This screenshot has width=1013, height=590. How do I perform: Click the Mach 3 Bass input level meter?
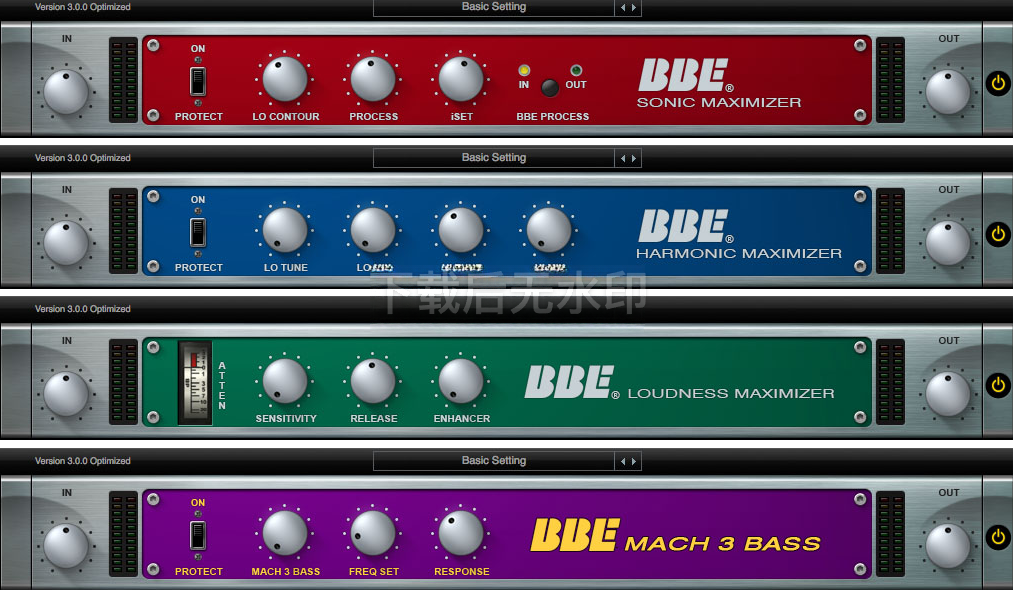tap(123, 534)
